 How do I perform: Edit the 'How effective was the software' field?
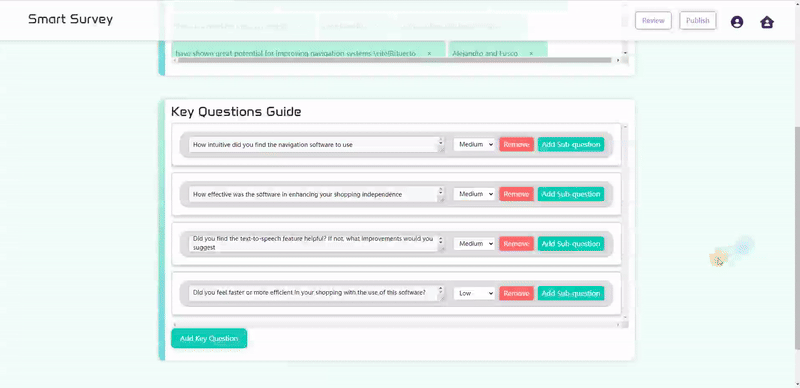tap(316, 194)
